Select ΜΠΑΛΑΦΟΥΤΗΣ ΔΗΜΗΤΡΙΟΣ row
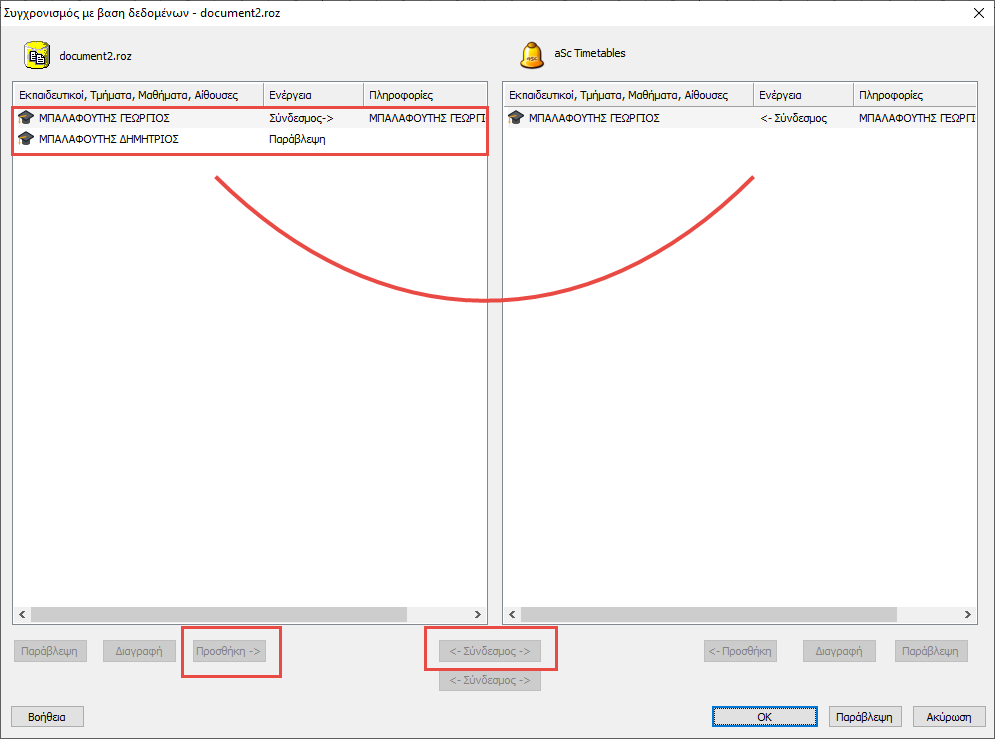The height and width of the screenshot is (739, 995). (108, 139)
